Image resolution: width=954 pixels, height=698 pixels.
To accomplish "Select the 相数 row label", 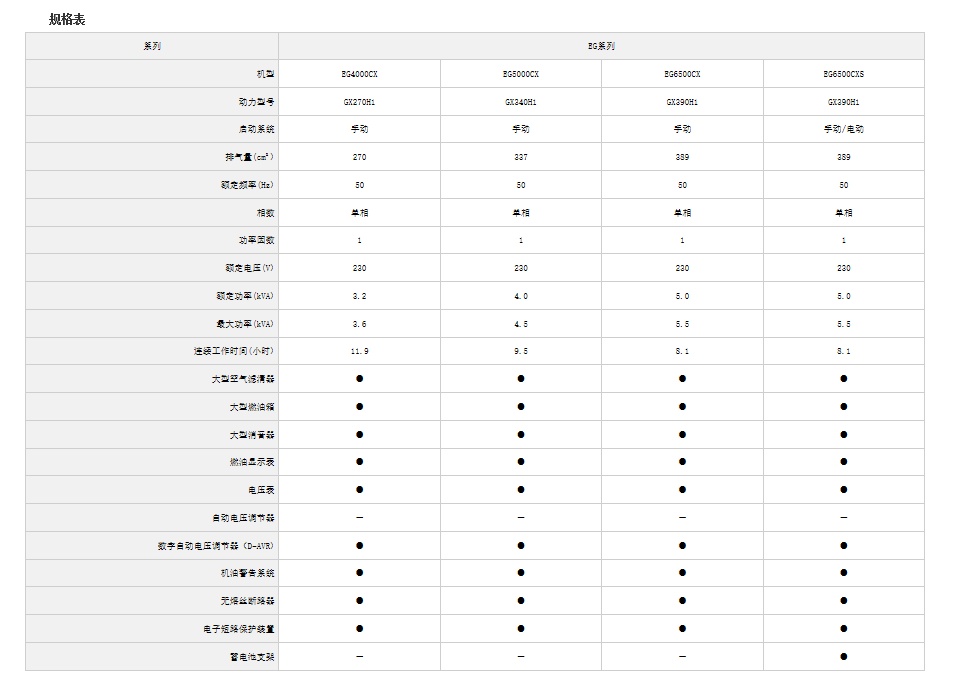I will pos(265,213).
